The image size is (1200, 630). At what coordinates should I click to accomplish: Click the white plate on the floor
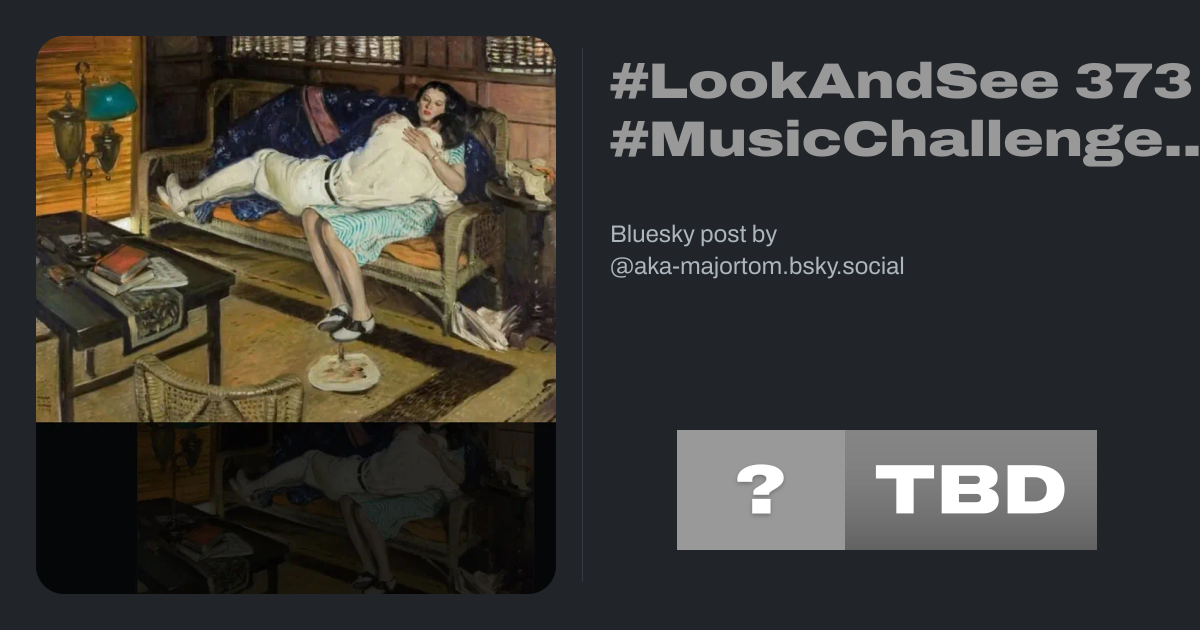[x=343, y=373]
